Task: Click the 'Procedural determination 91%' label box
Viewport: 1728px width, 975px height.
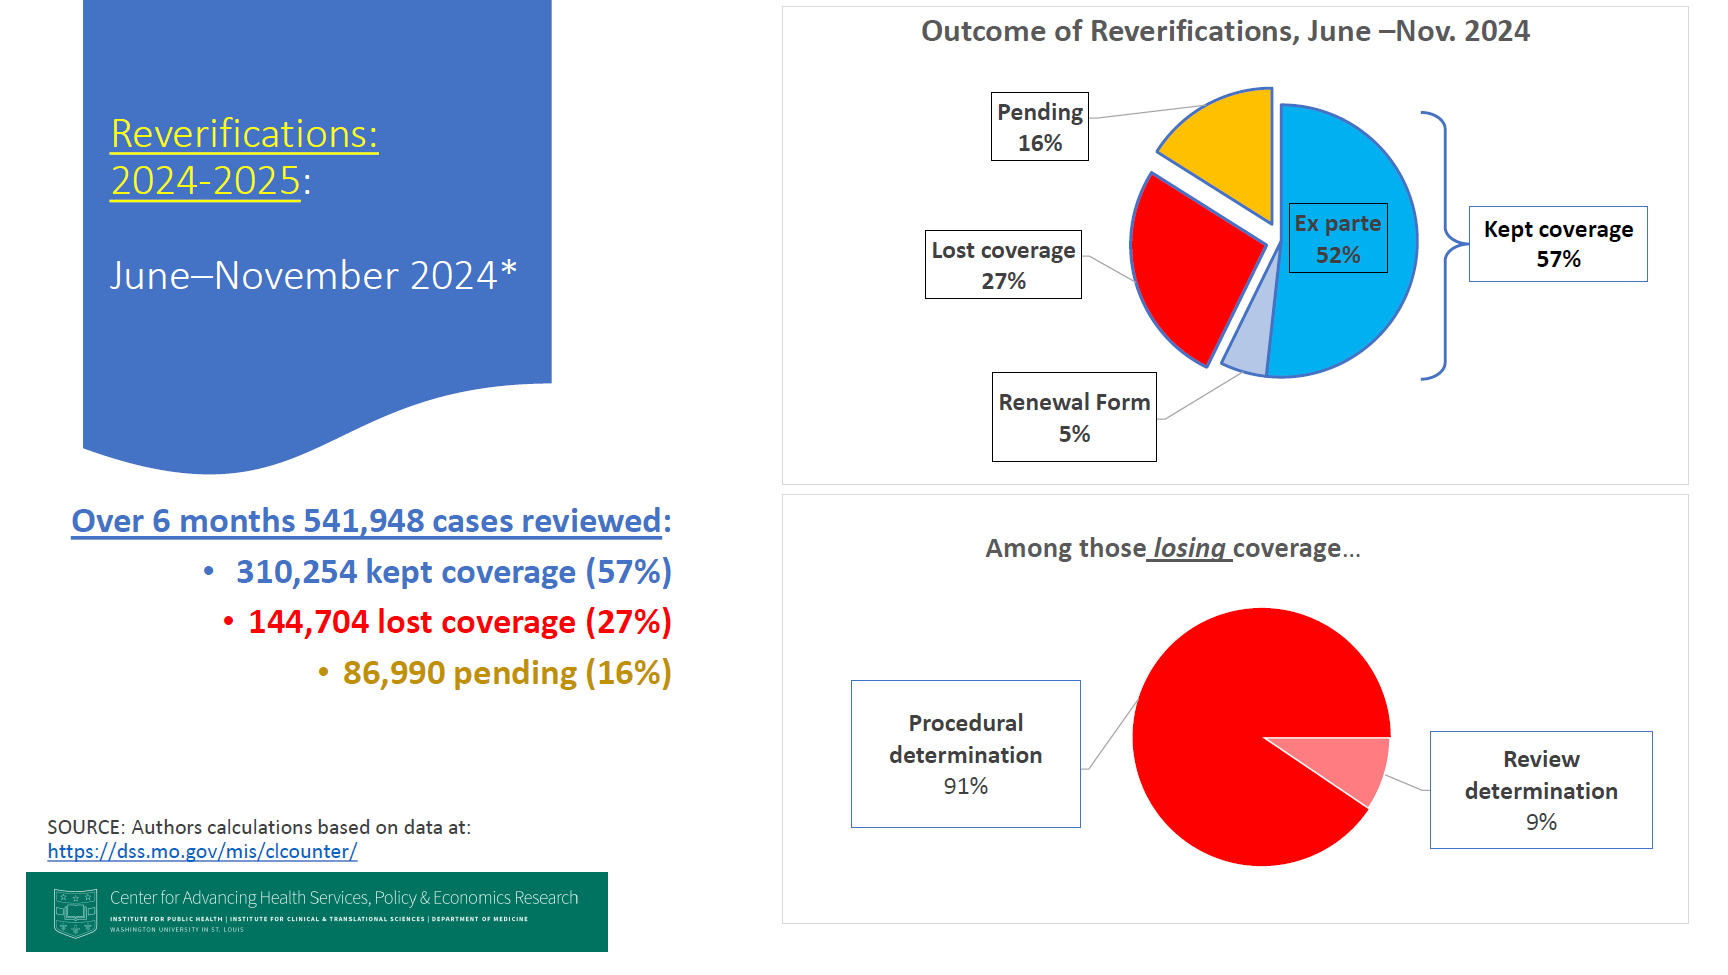Action: 966,754
